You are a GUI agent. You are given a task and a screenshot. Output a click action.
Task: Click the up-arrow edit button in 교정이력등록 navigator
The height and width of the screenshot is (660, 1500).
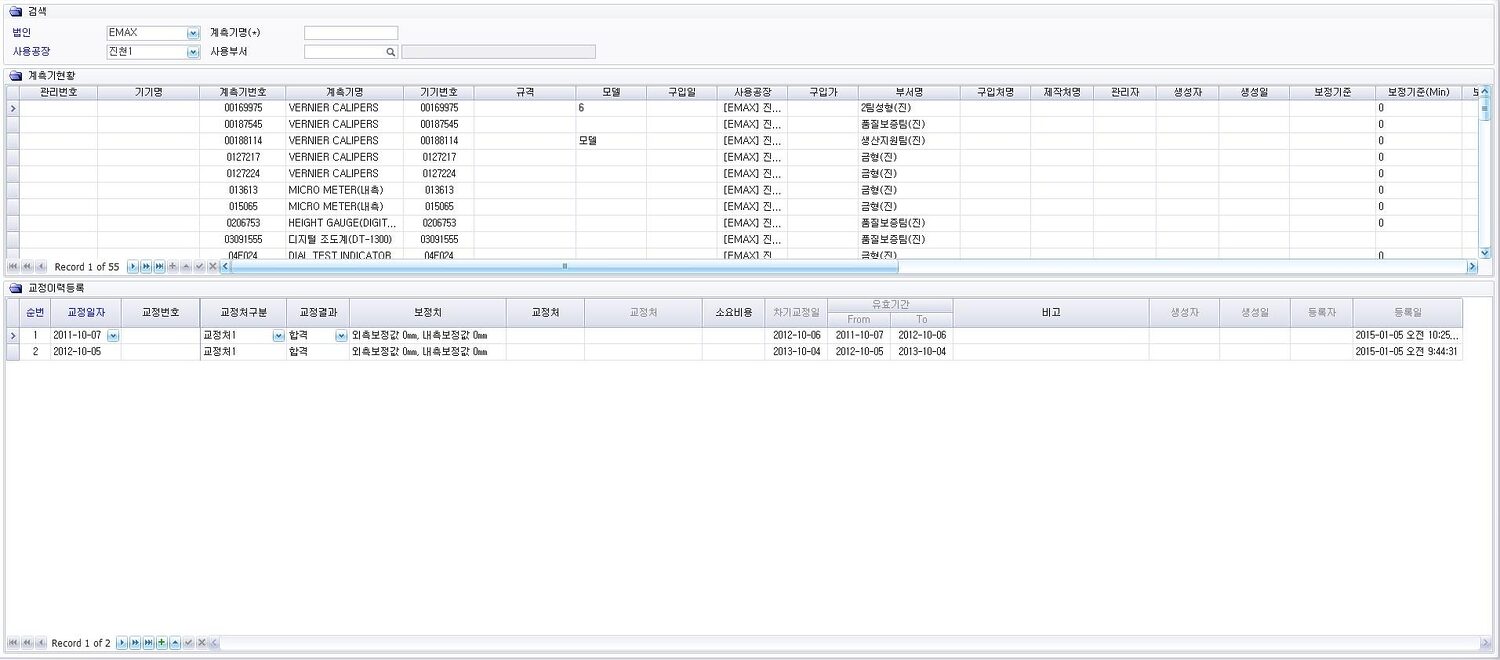coord(175,643)
